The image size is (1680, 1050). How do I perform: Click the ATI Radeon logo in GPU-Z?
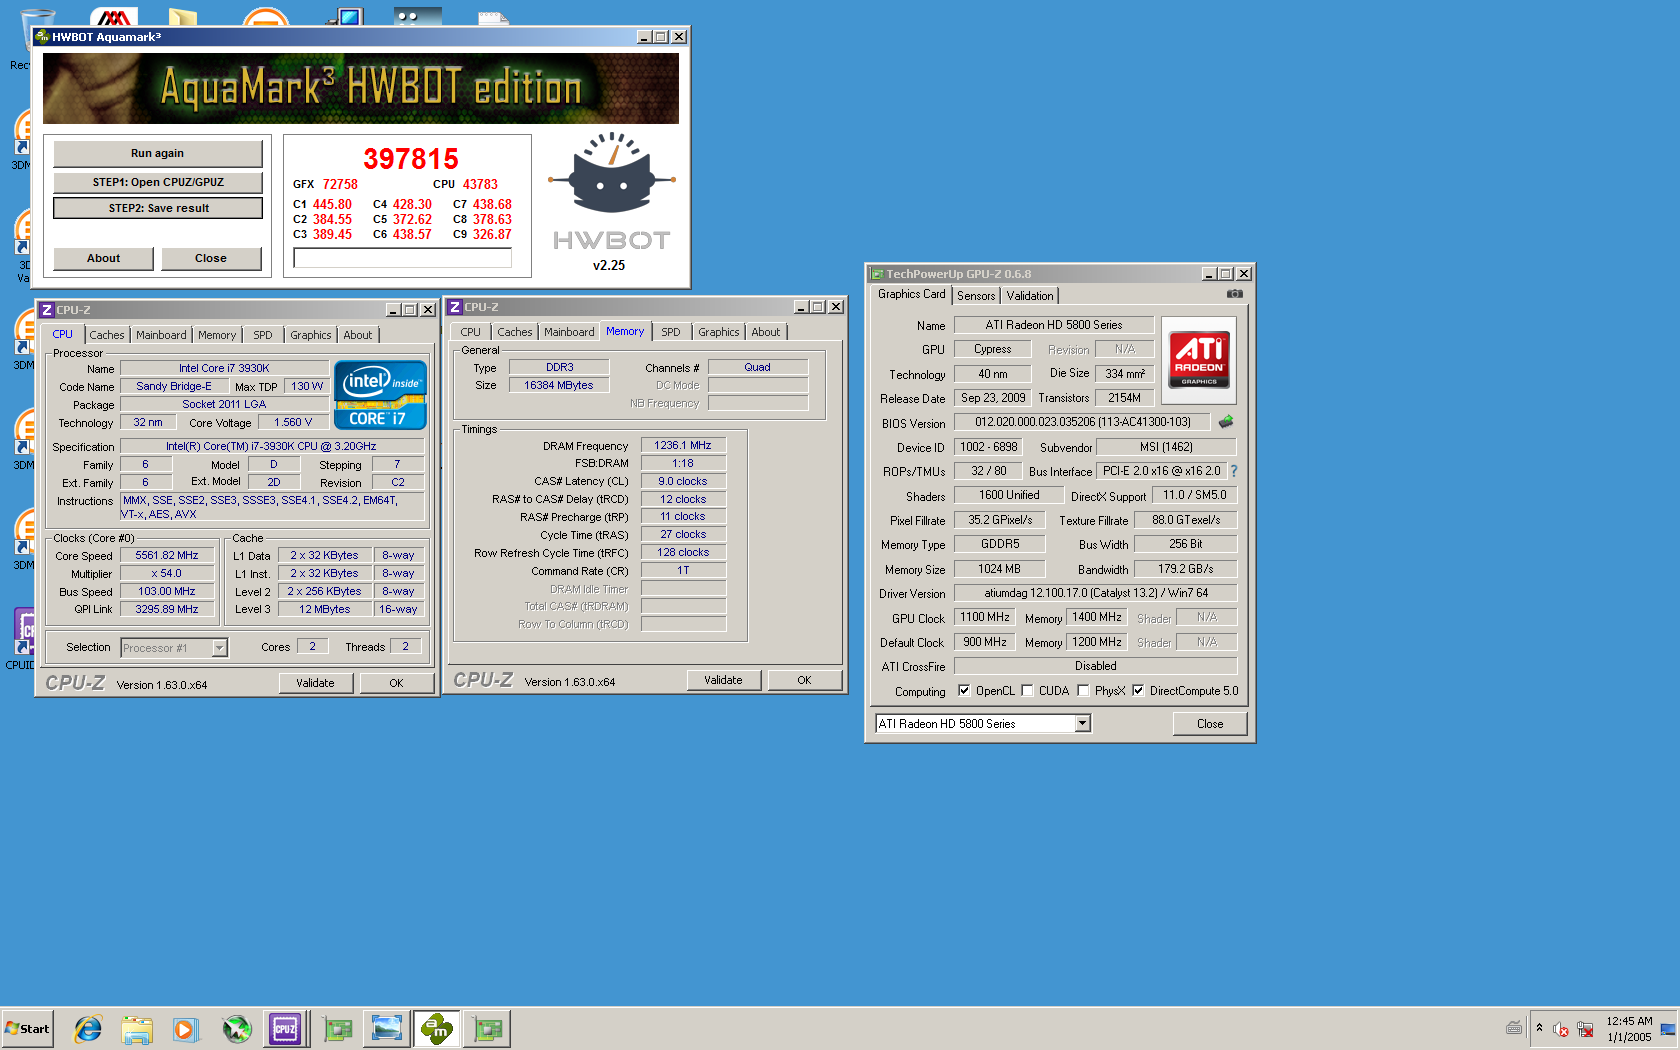(x=1199, y=360)
